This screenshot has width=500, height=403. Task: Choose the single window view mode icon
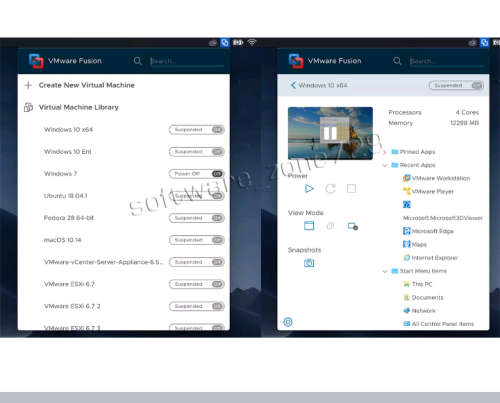[309, 226]
